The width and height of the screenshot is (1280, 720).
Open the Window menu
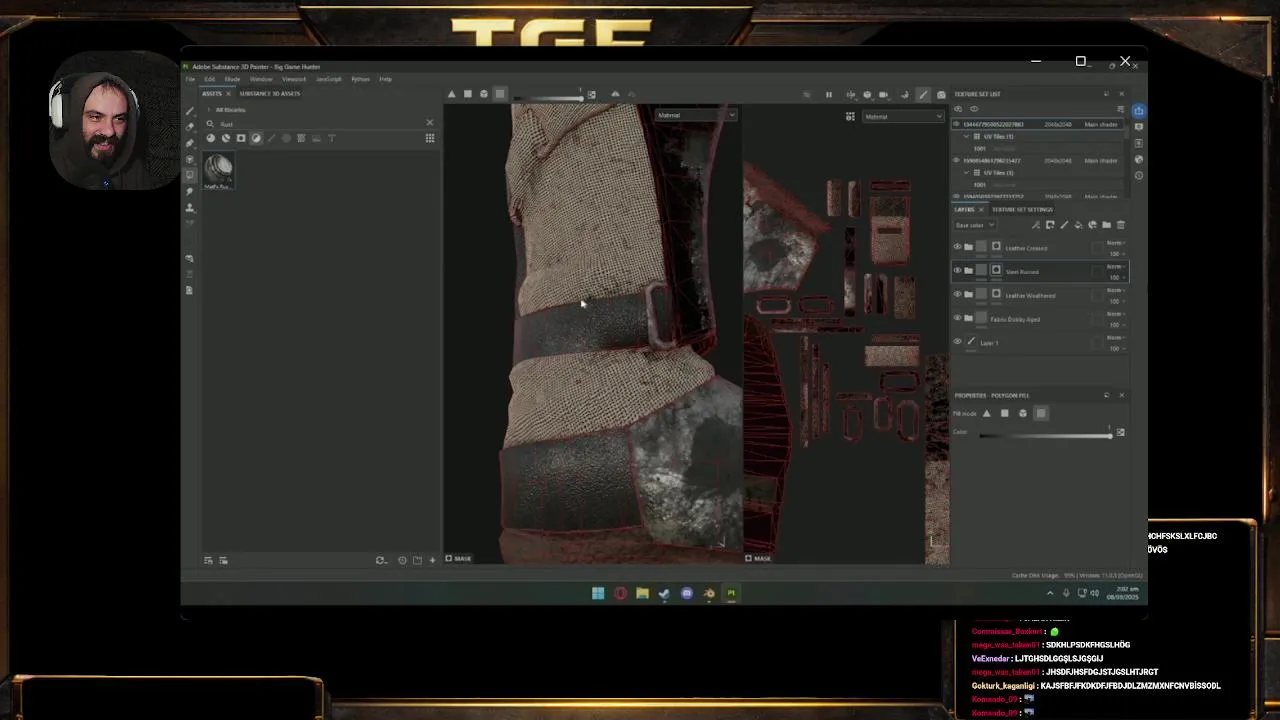261,79
